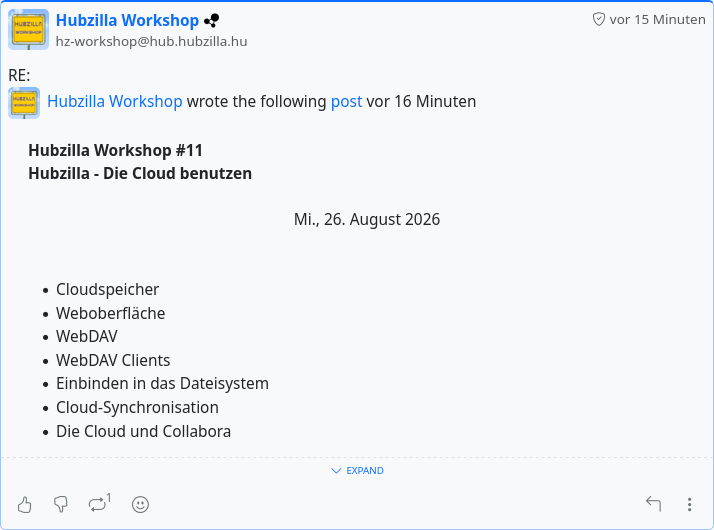Expand the post with EXPAND
This screenshot has height=530, width=714.
[357, 470]
